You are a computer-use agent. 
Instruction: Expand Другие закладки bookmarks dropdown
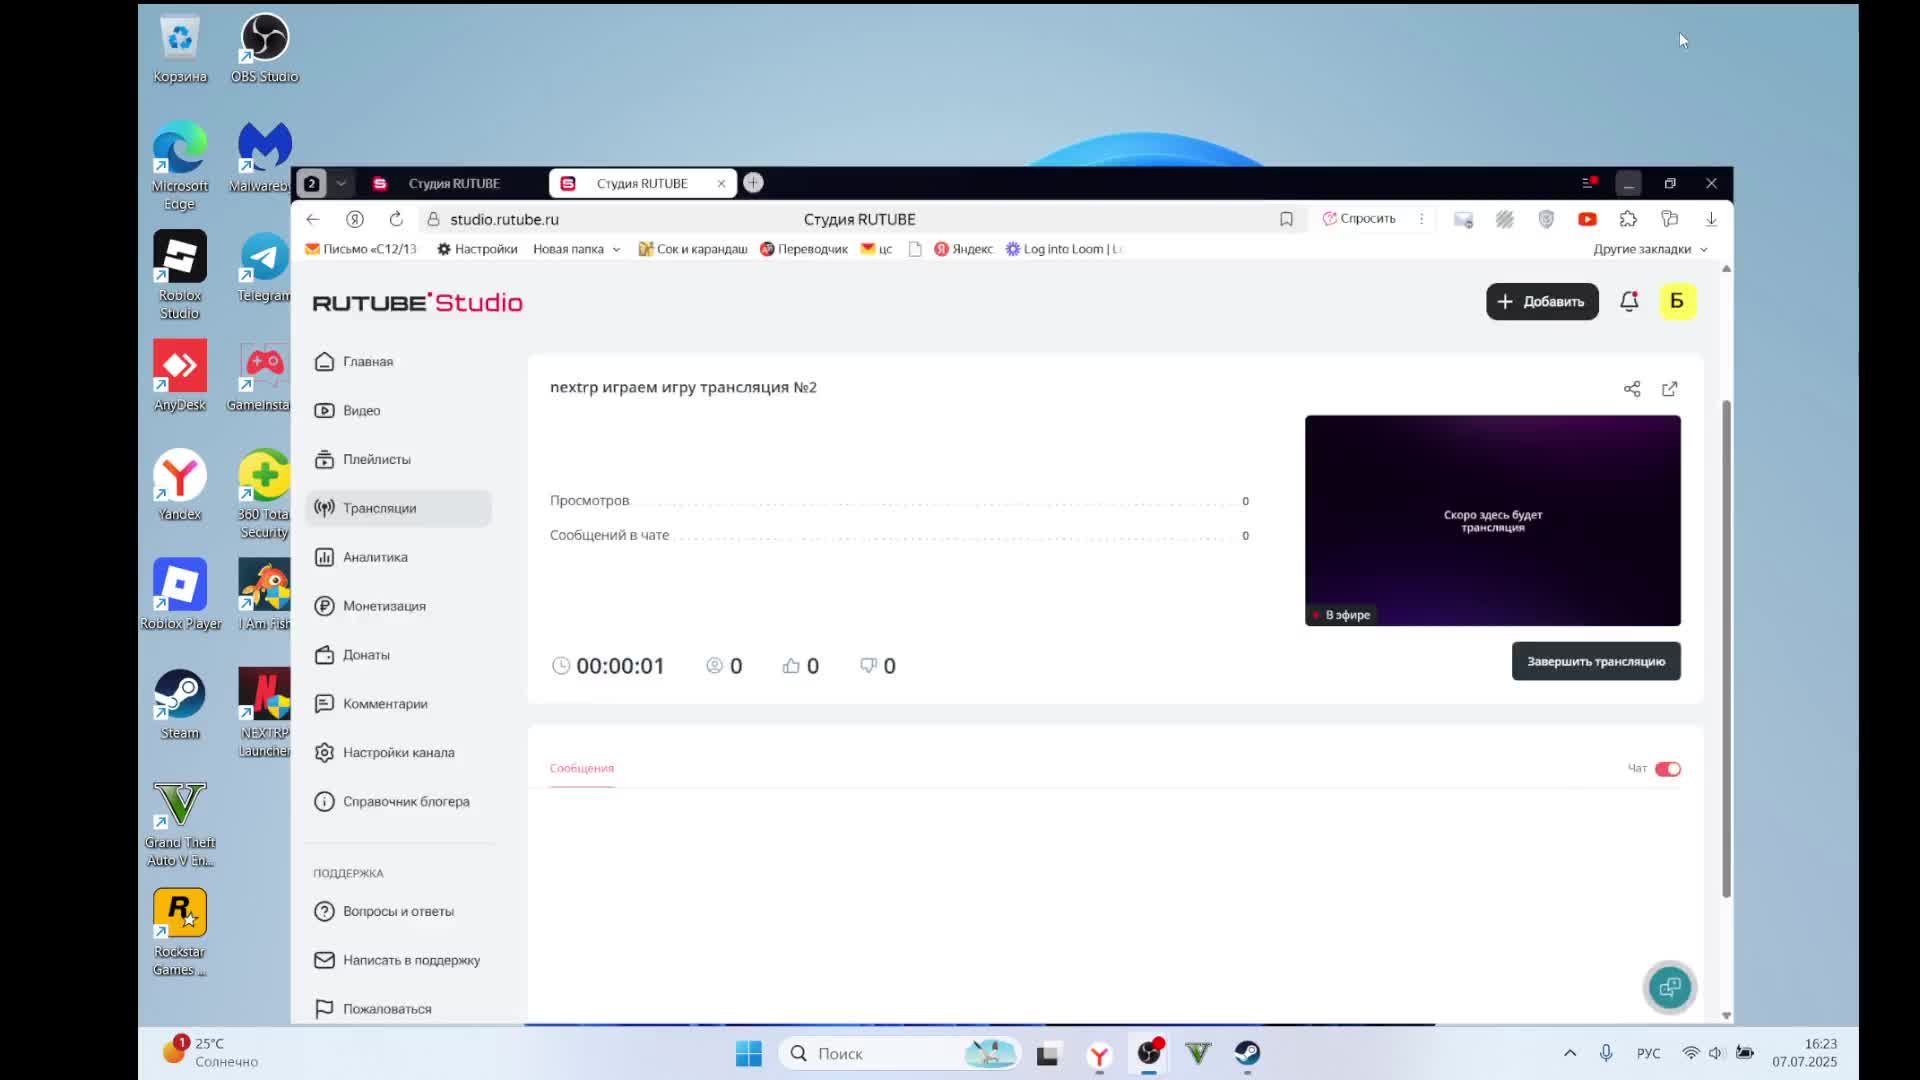click(1650, 249)
